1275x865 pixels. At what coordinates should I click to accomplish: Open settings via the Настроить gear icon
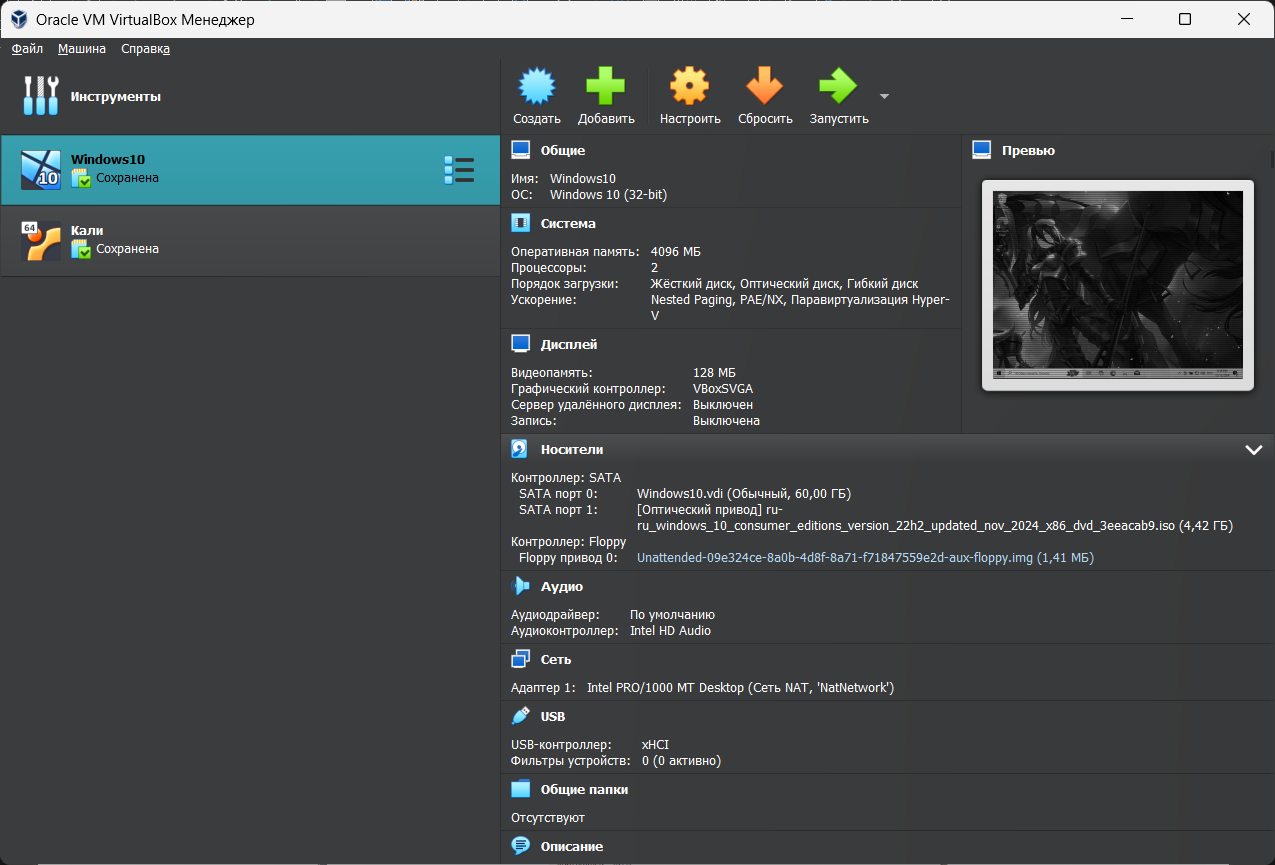pyautogui.click(x=689, y=86)
